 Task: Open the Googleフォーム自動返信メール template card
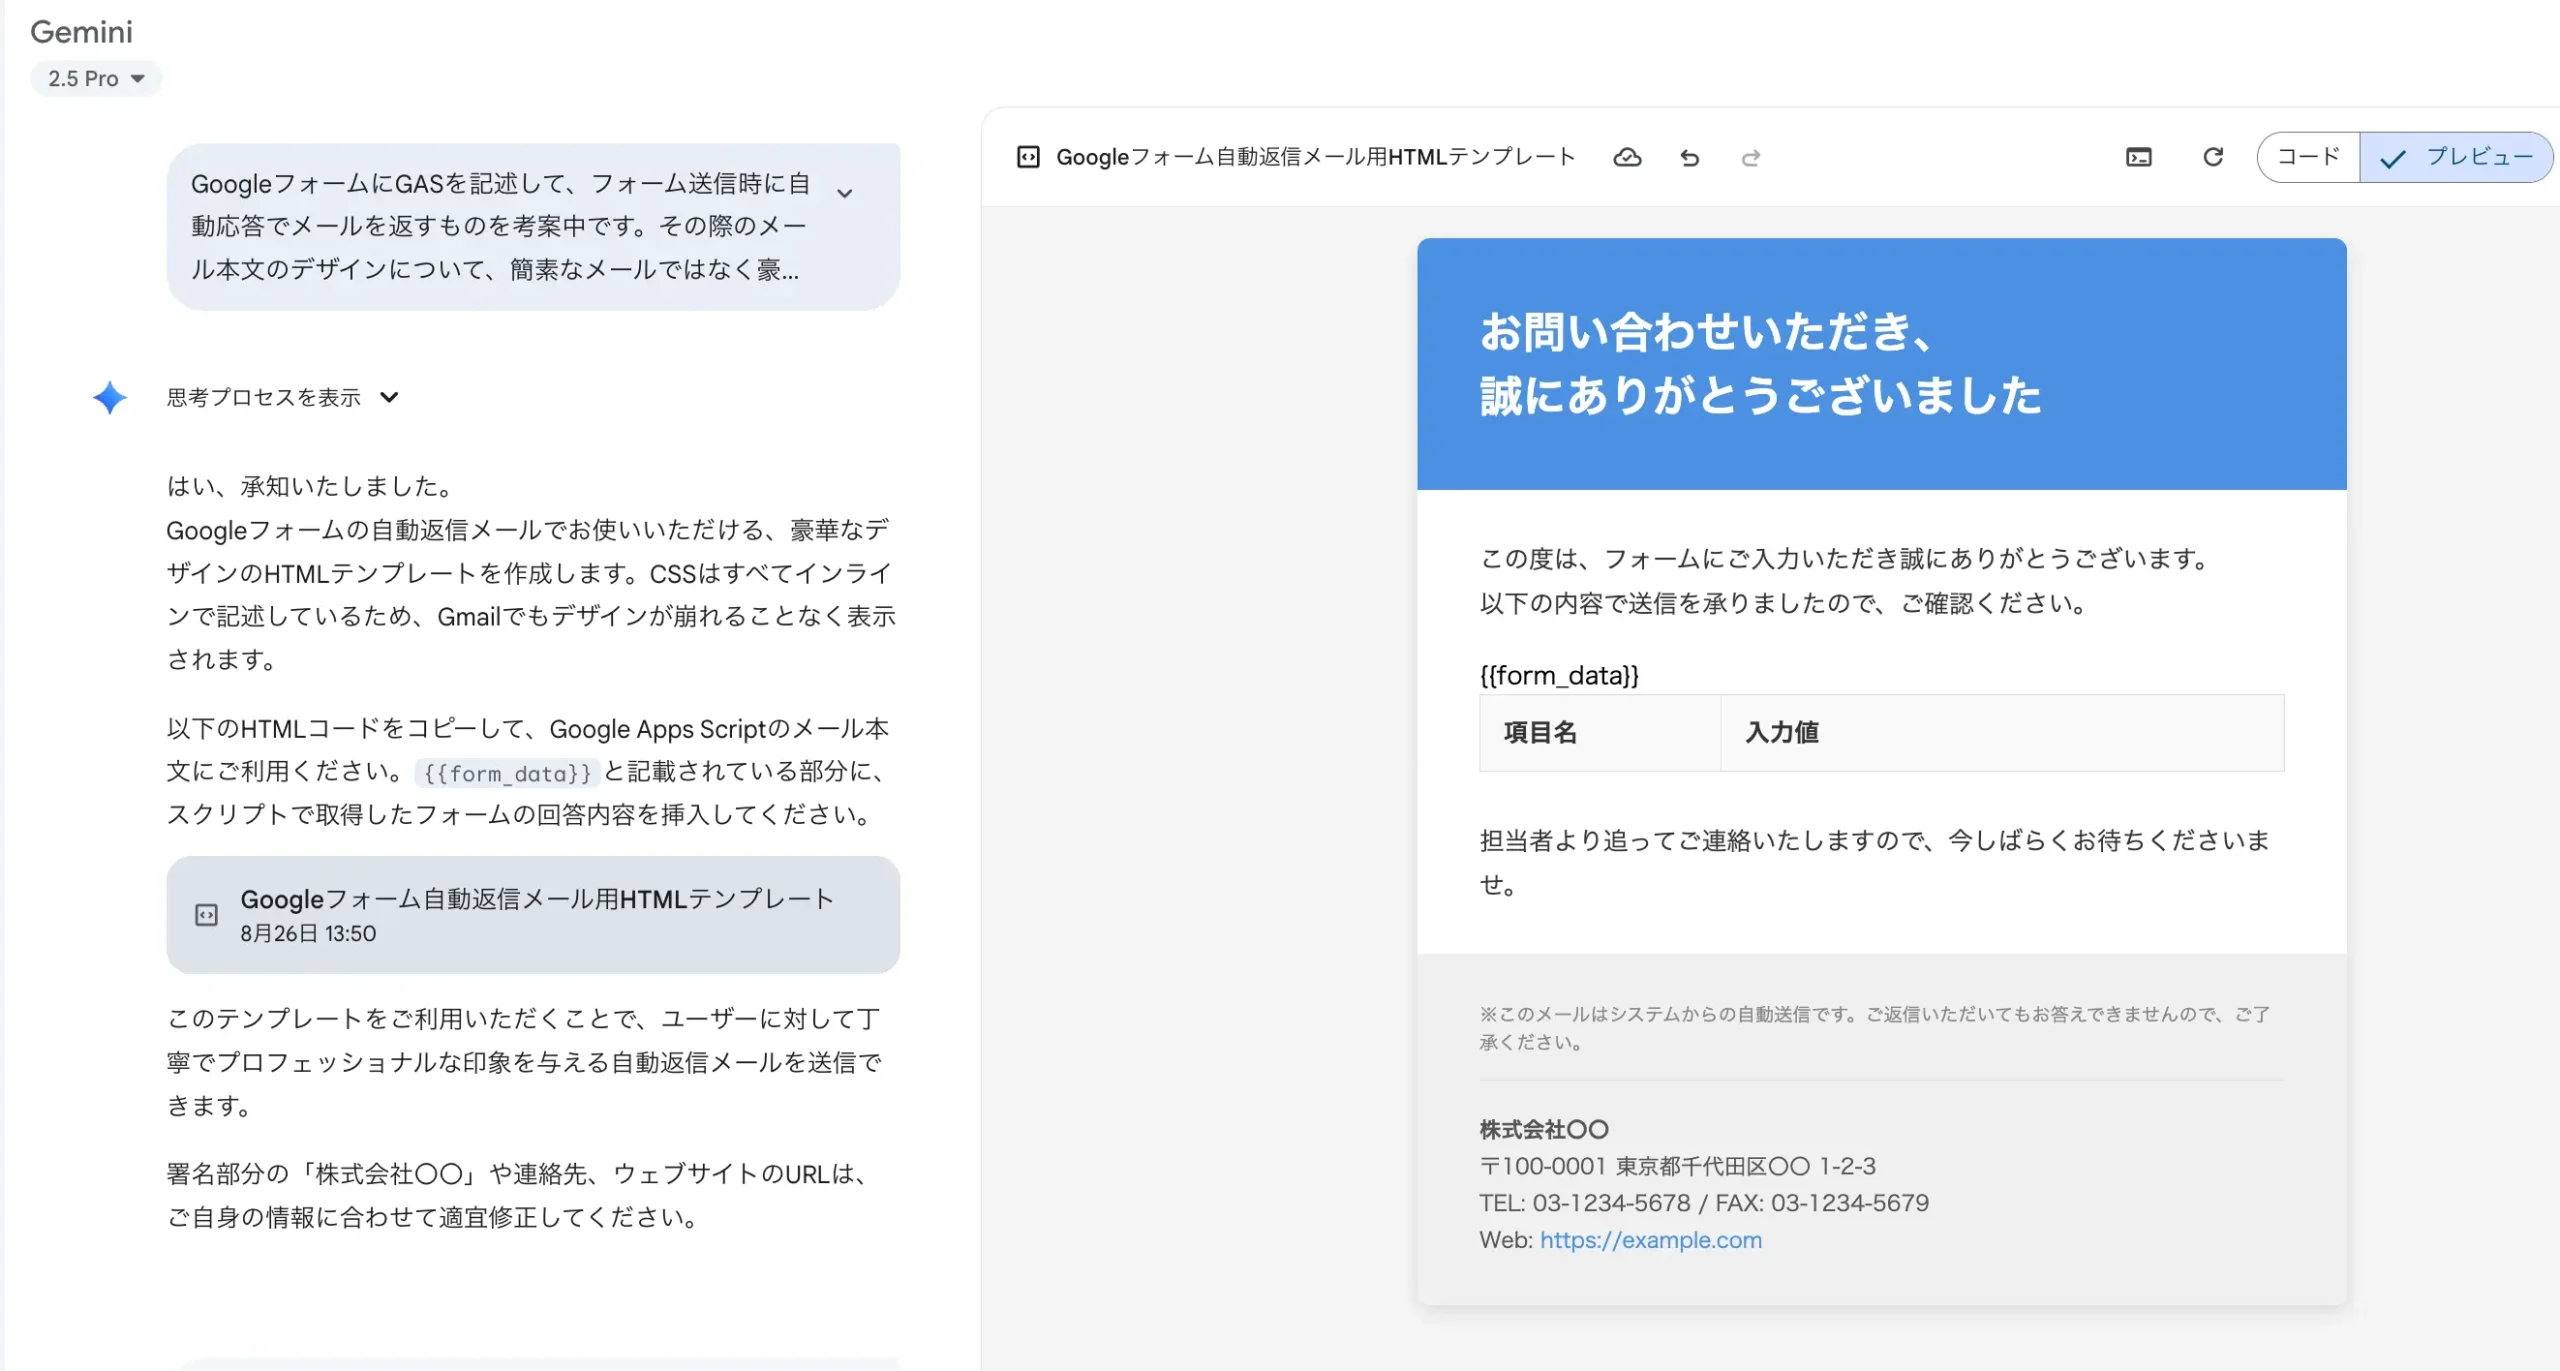tap(533, 914)
